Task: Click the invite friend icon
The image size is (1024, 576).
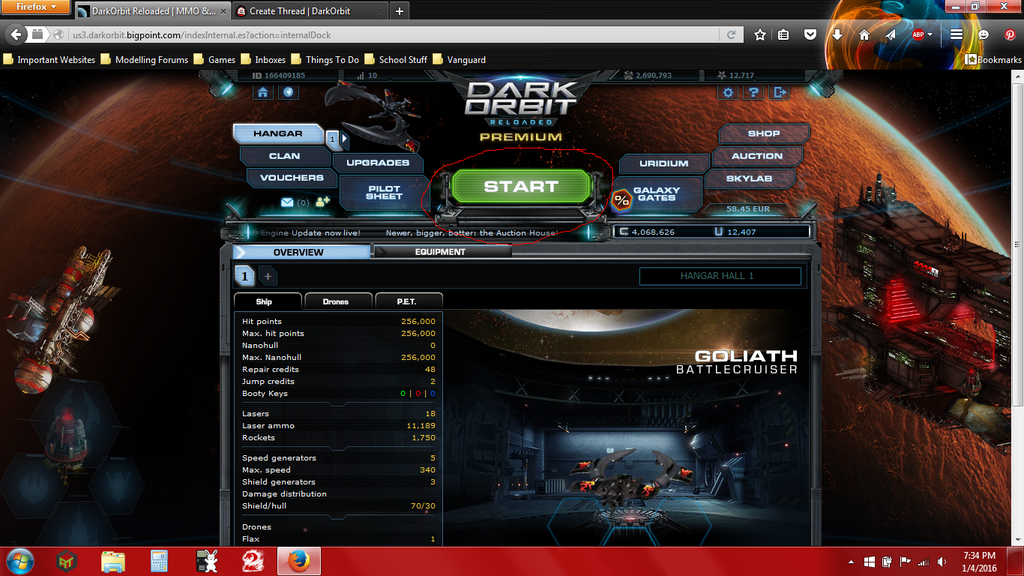Action: tap(322, 203)
